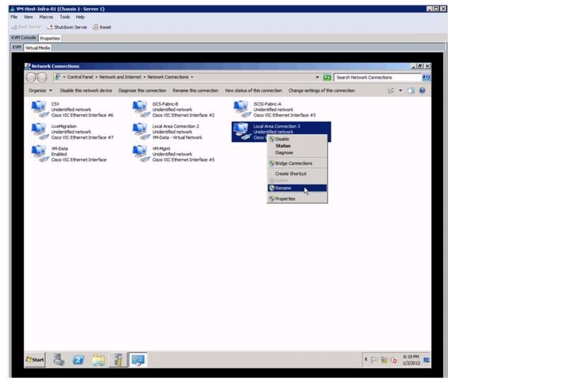The image size is (576, 384).
Task: Select the VM-Mgmt adapter icon
Action: 141,154
